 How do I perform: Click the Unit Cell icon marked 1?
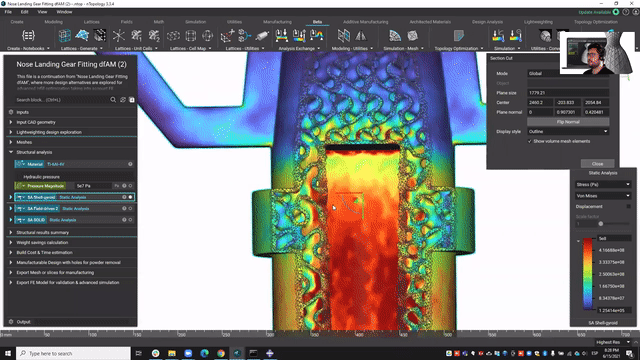[136, 36]
